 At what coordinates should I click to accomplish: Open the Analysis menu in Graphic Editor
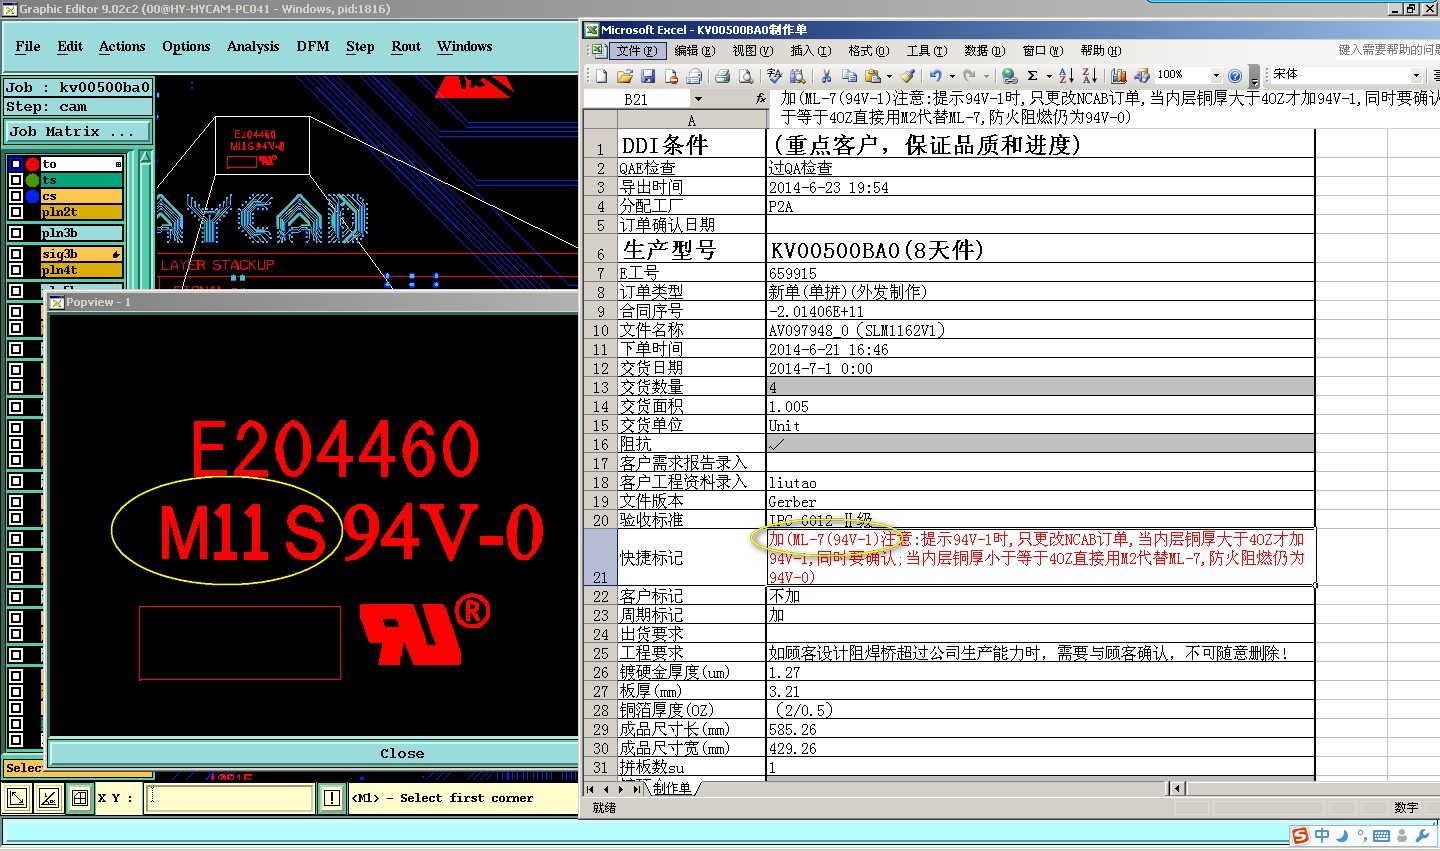253,46
